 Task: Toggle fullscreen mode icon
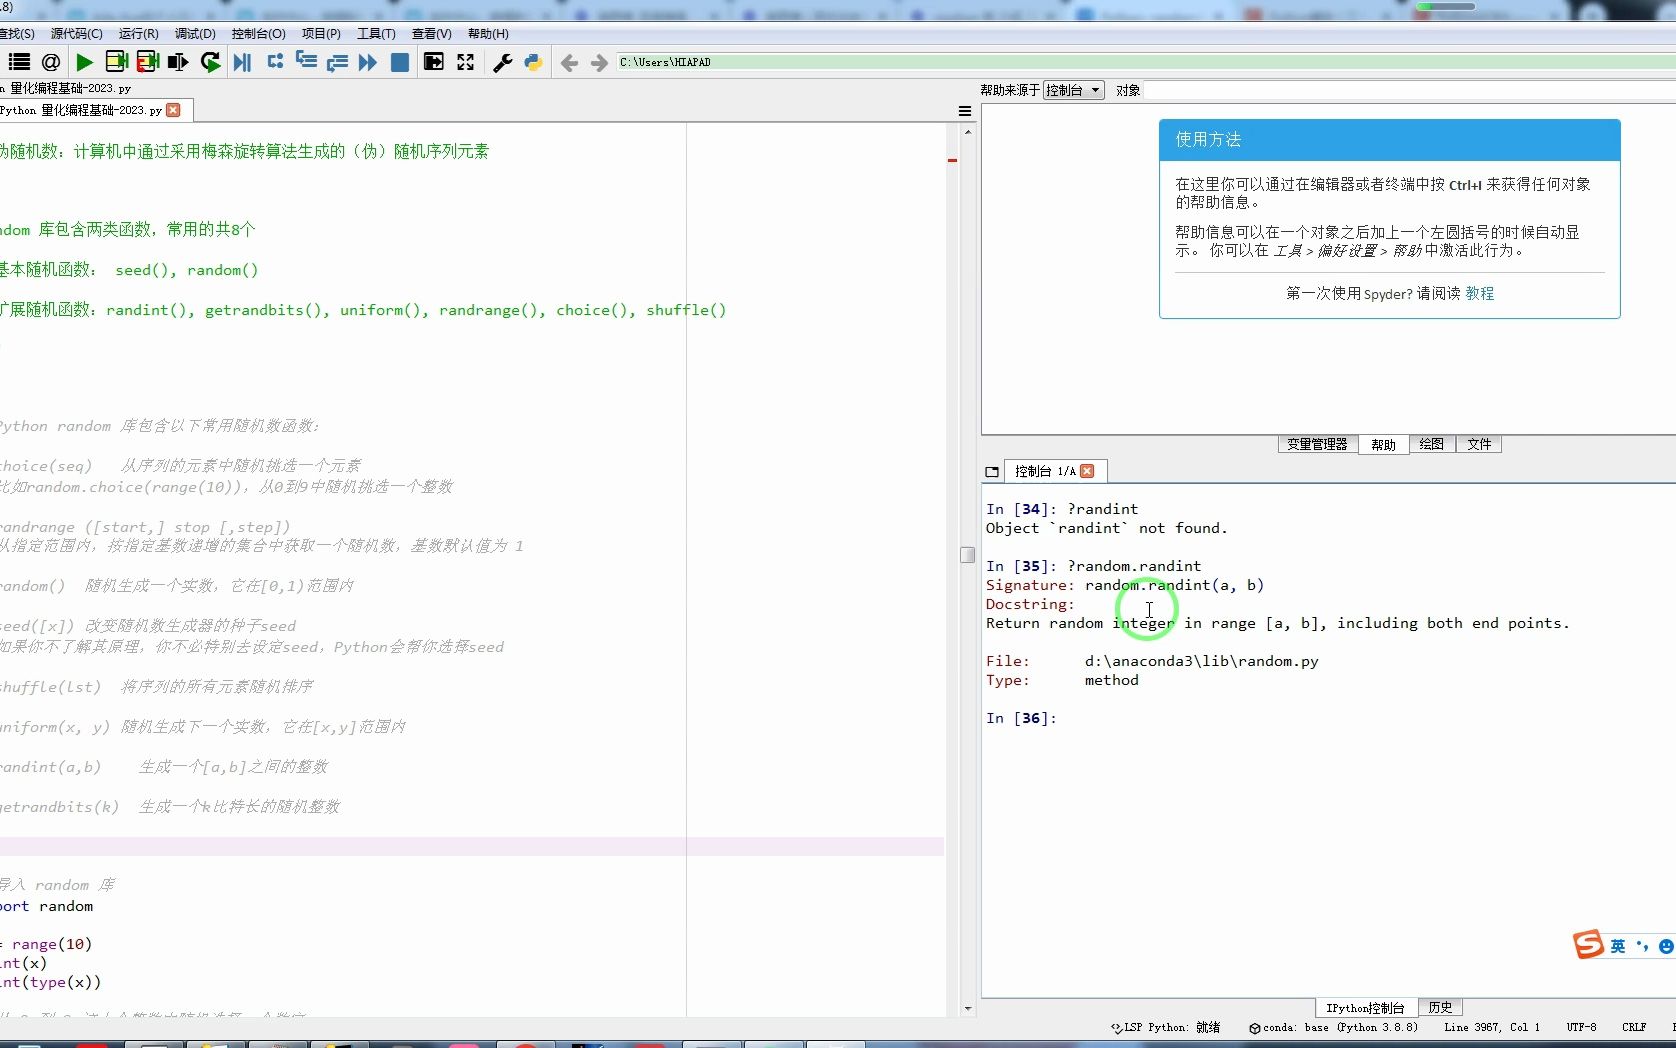[466, 62]
